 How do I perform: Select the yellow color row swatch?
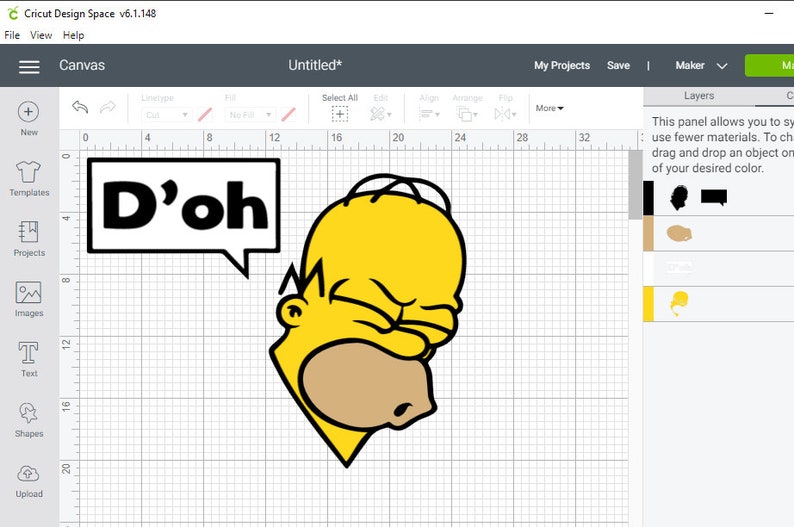648,304
